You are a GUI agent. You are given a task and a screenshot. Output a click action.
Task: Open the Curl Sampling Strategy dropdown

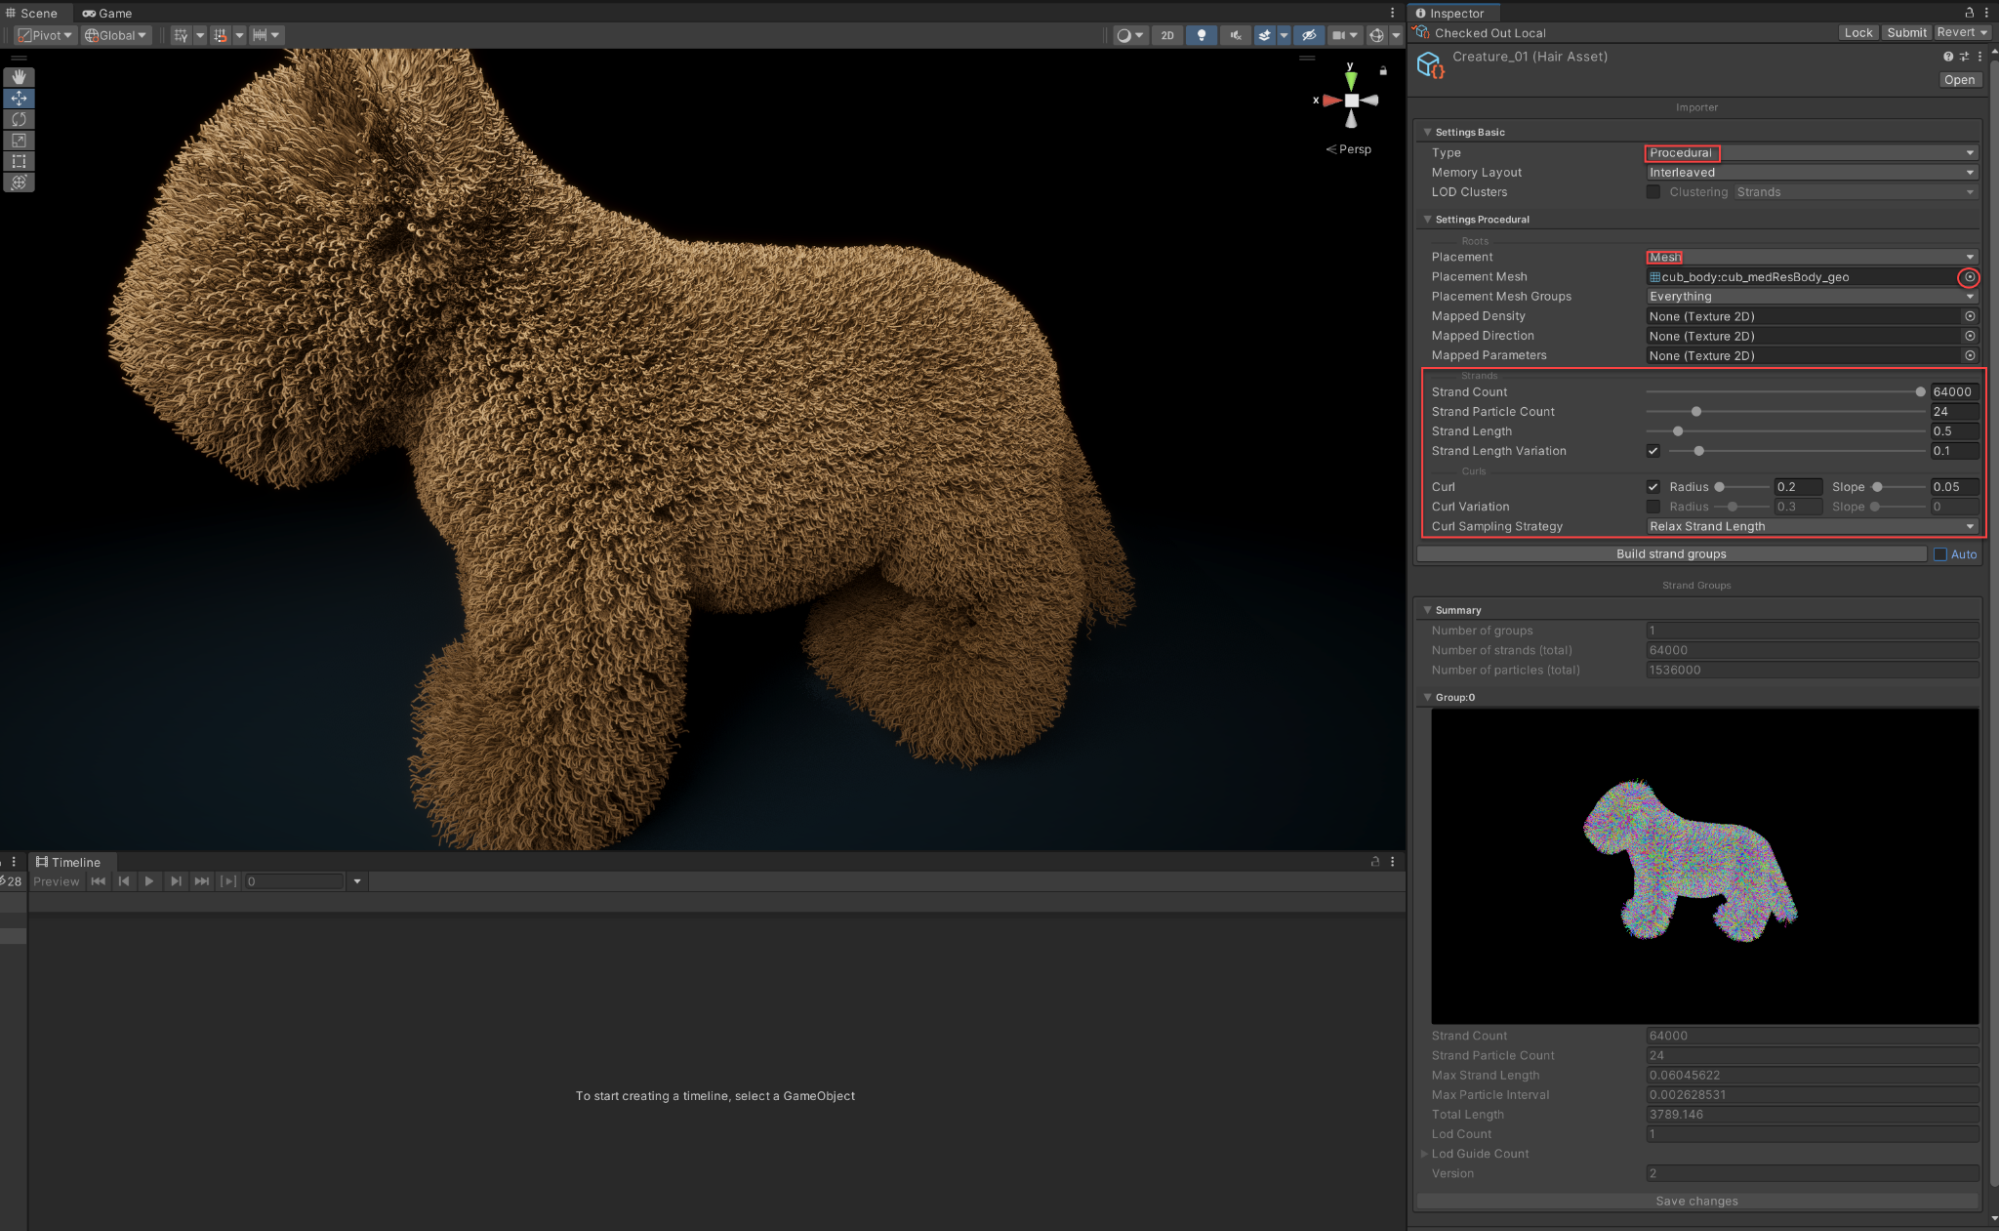click(1810, 526)
